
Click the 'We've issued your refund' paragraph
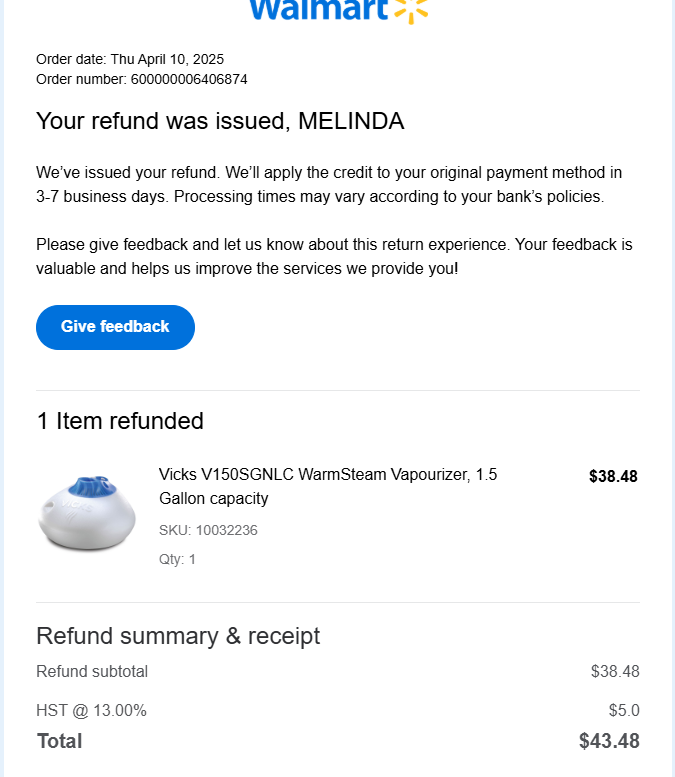pyautogui.click(x=329, y=185)
